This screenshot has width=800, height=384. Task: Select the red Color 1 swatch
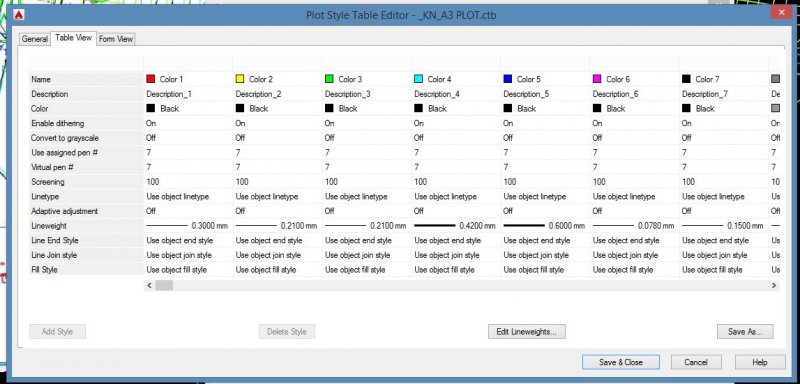151,79
